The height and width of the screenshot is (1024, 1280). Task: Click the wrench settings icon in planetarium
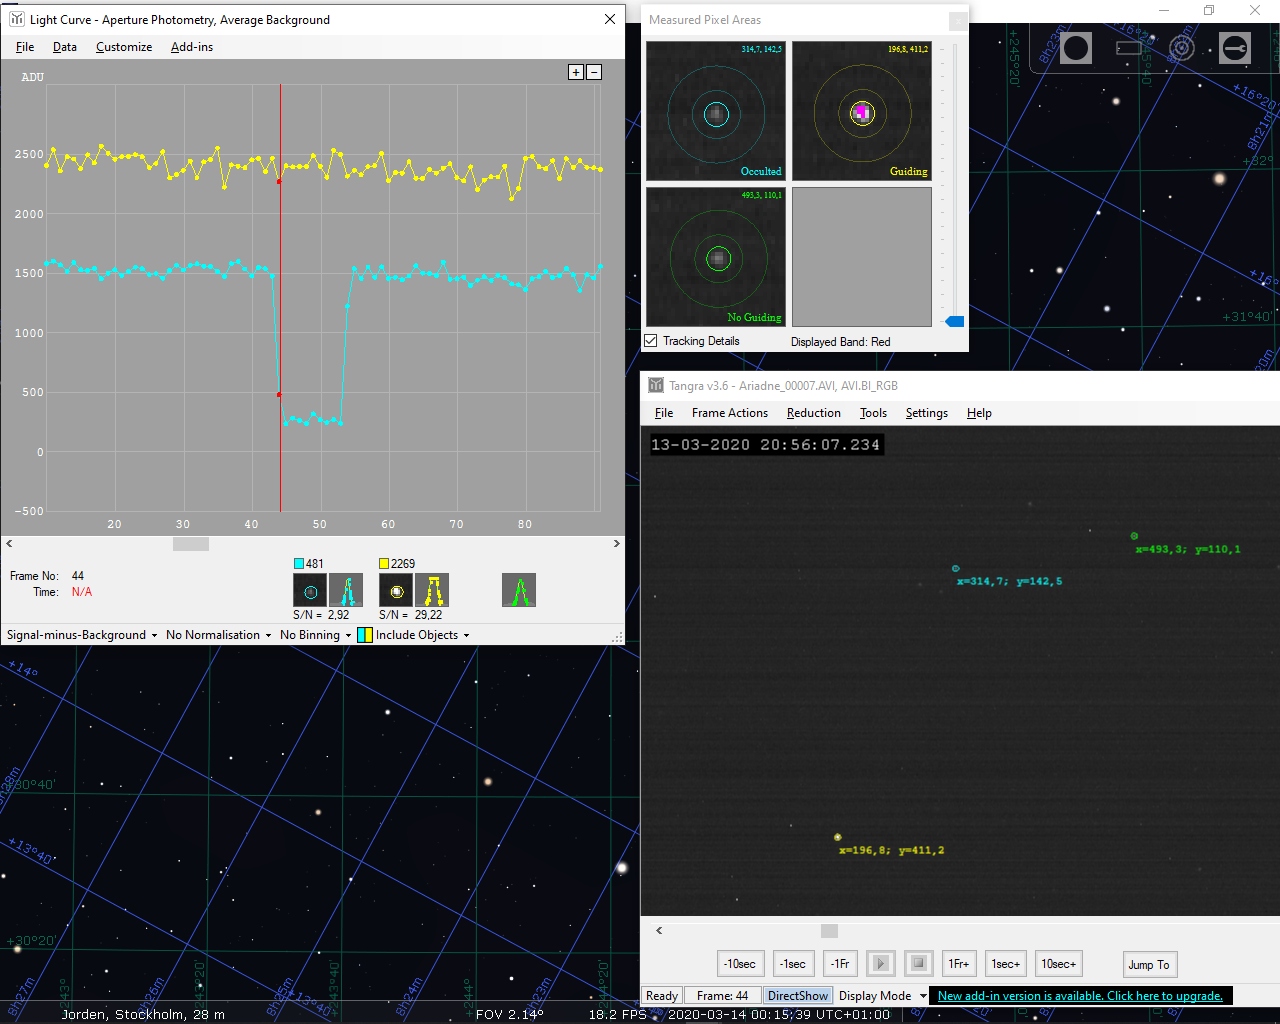[x=1234, y=48]
